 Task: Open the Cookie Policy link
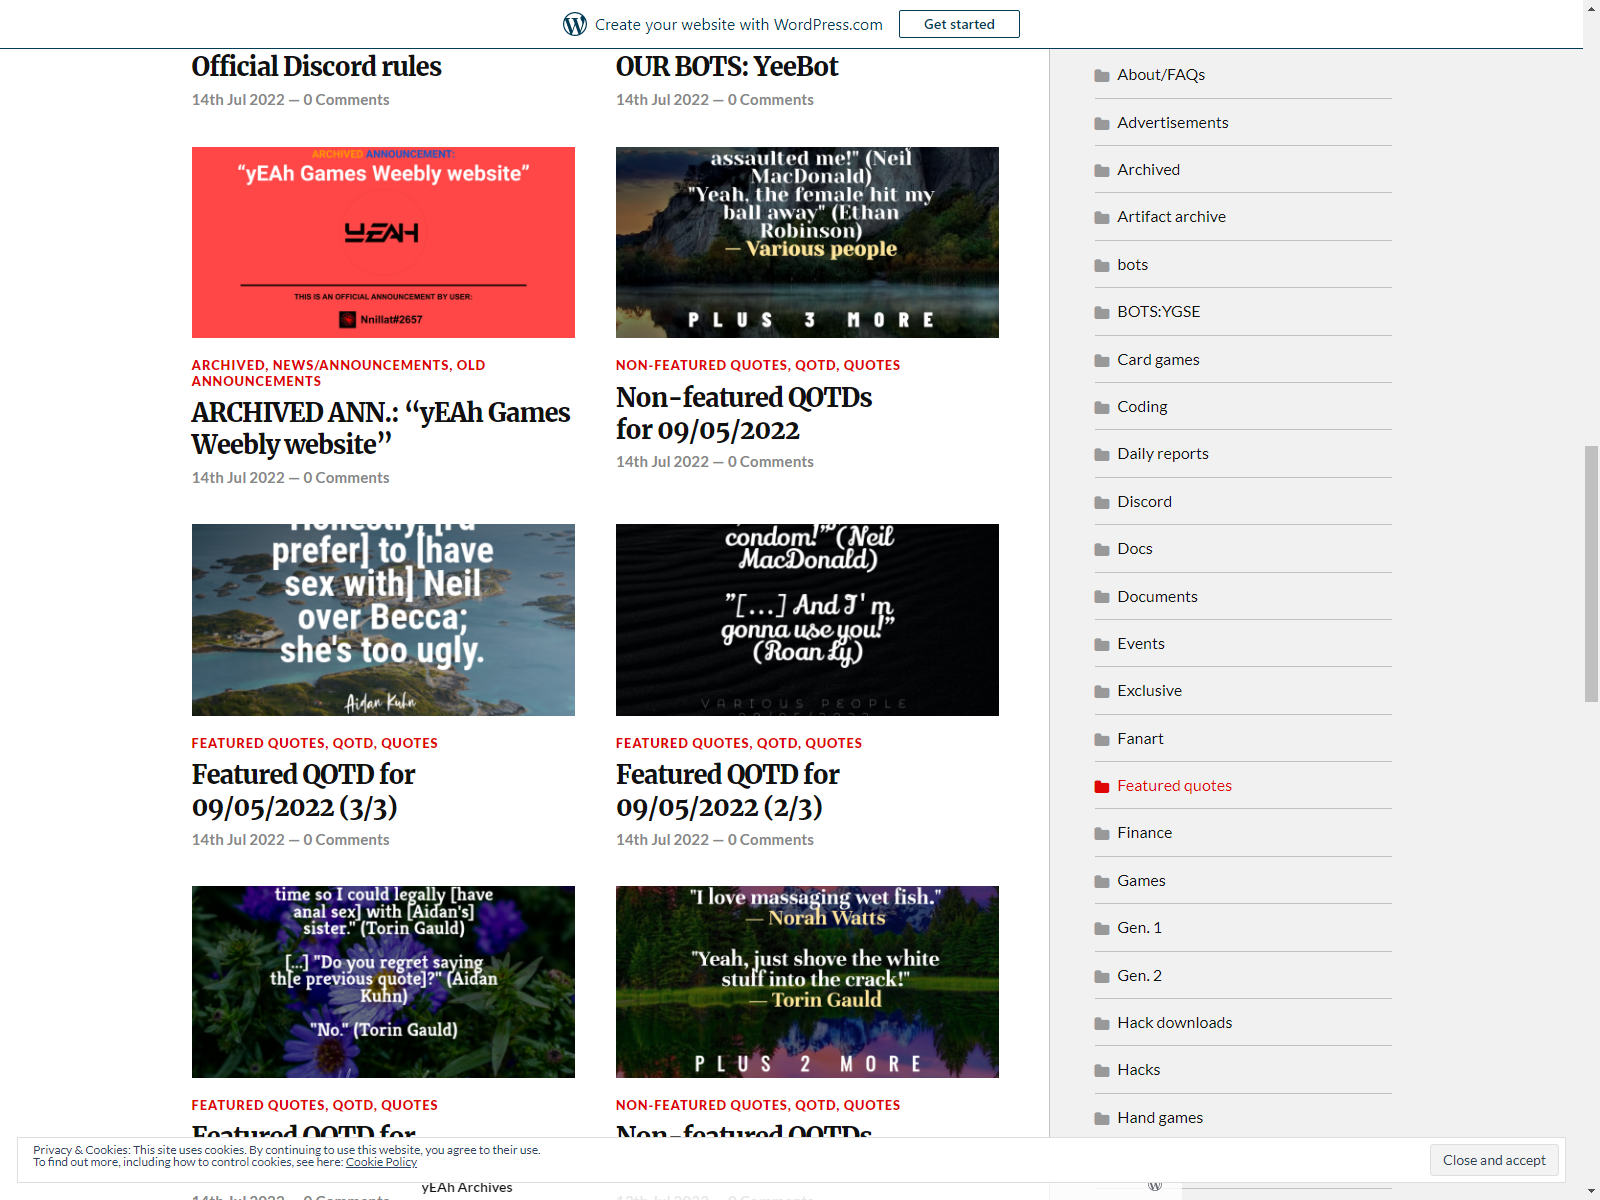tap(381, 1162)
